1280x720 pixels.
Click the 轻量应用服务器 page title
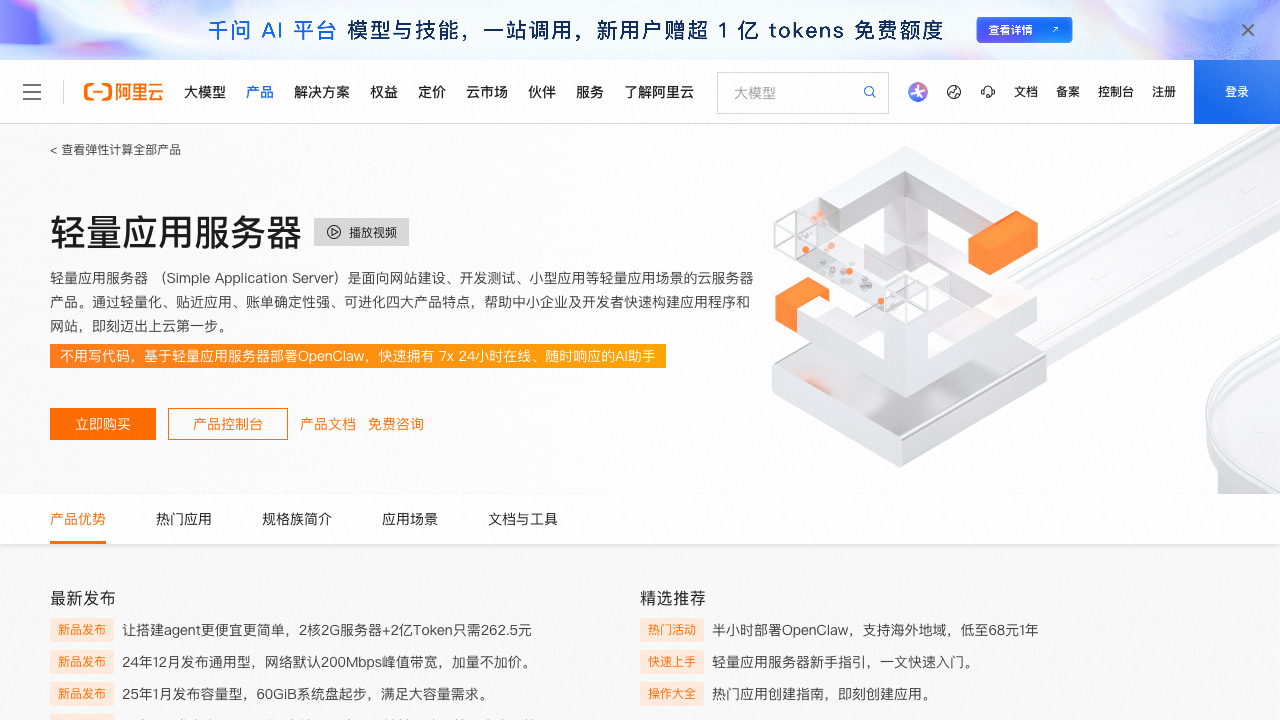[x=176, y=232]
